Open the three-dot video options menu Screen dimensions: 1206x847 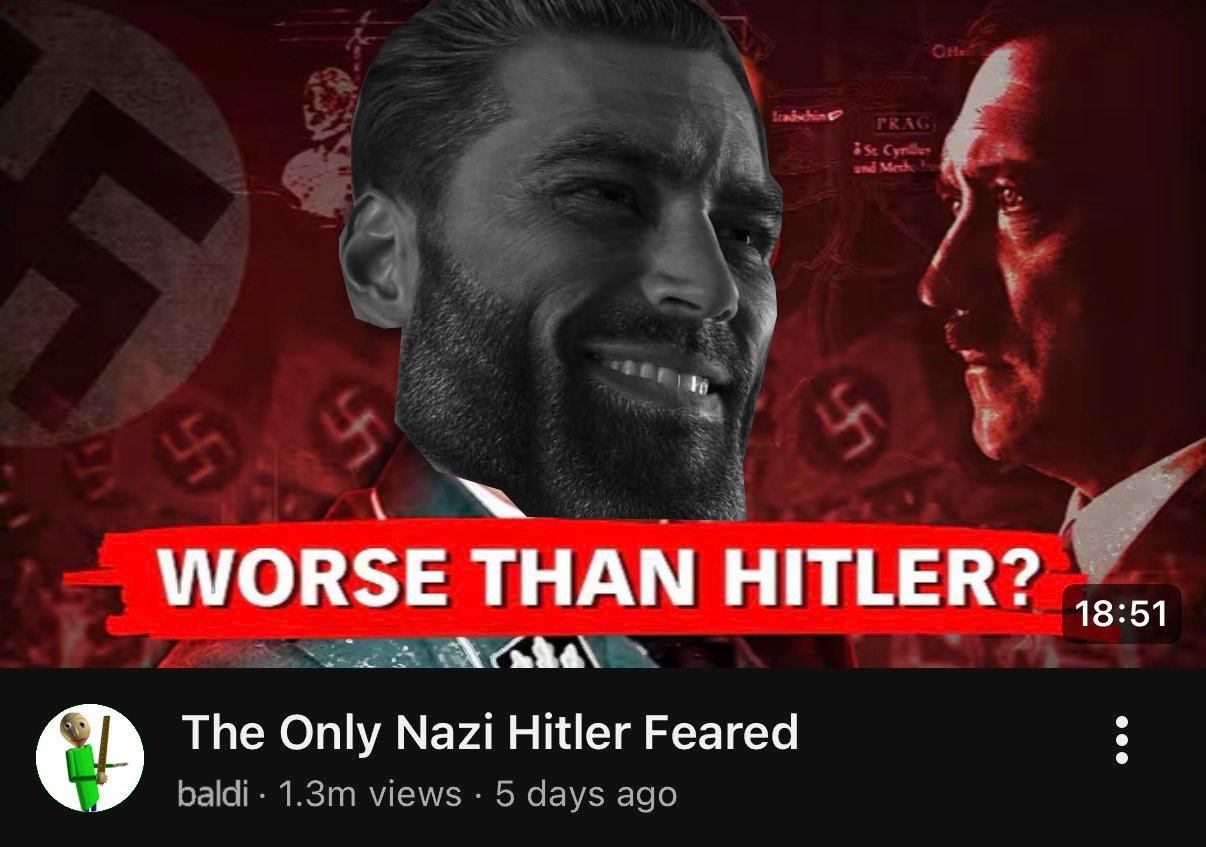pos(1121,740)
